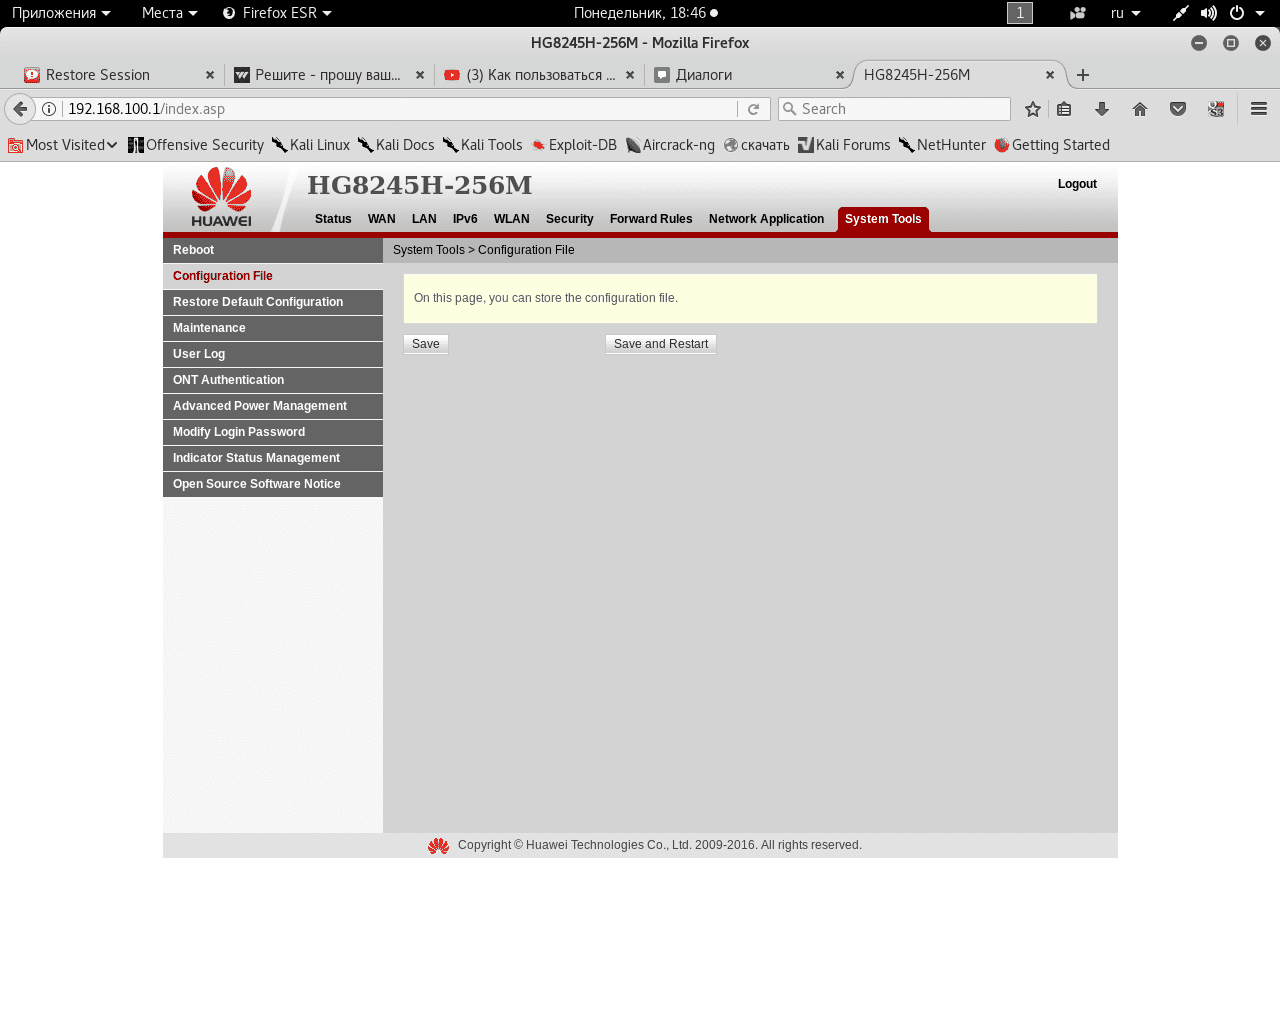Select the System Tools tab
This screenshot has height=1024, width=1280.
tap(883, 219)
